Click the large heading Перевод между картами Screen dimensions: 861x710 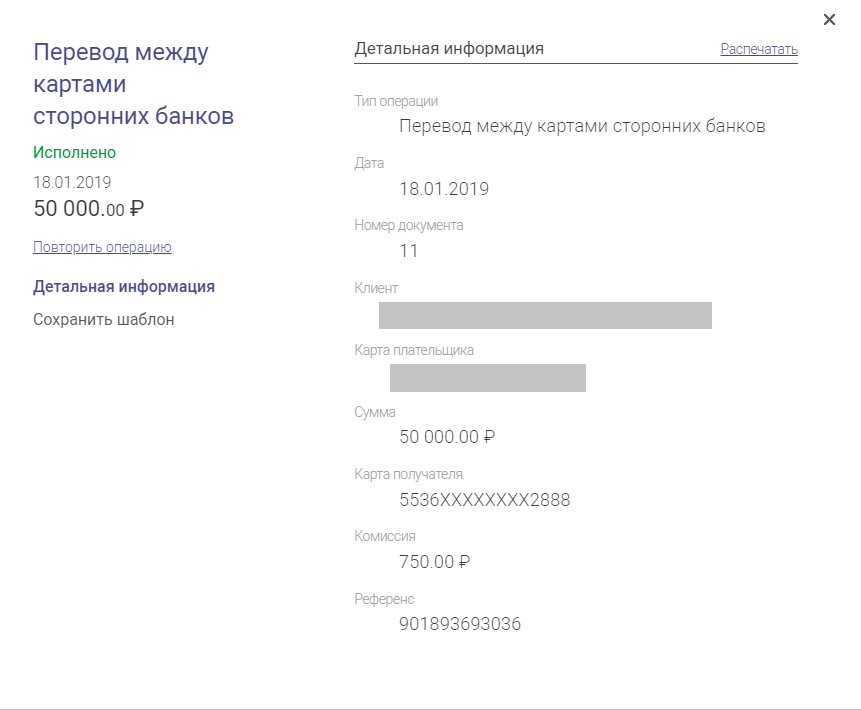tap(133, 84)
